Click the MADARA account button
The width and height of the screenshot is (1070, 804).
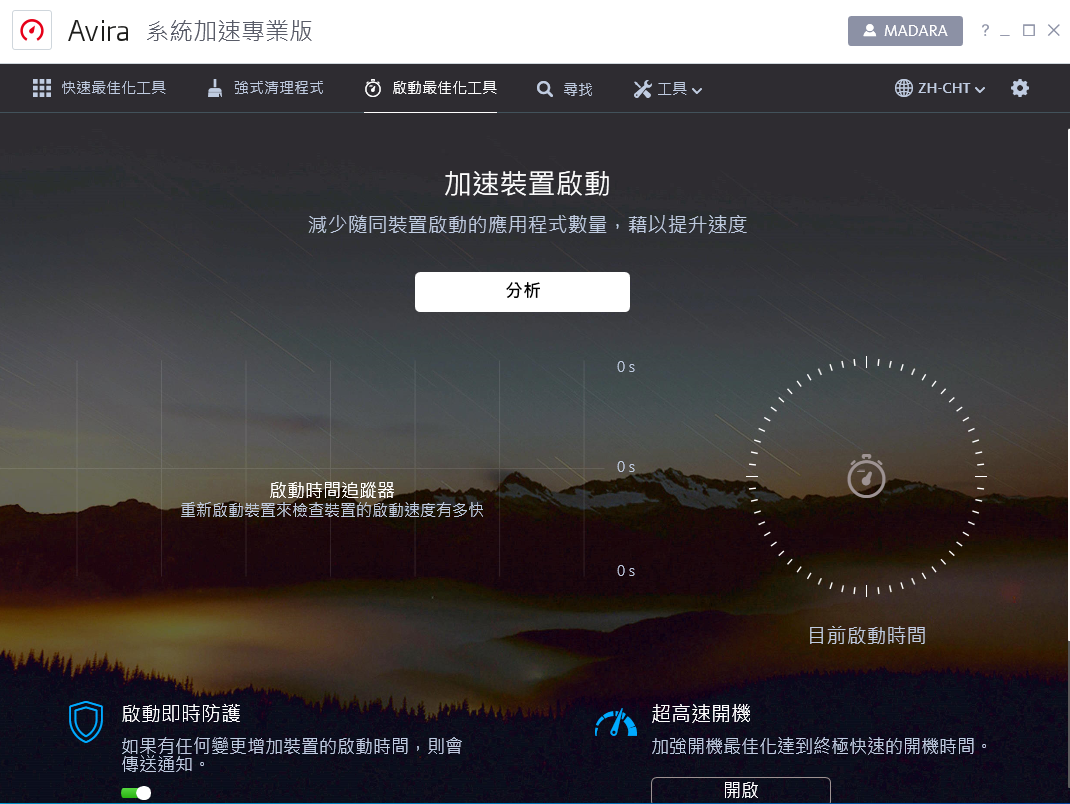905,31
